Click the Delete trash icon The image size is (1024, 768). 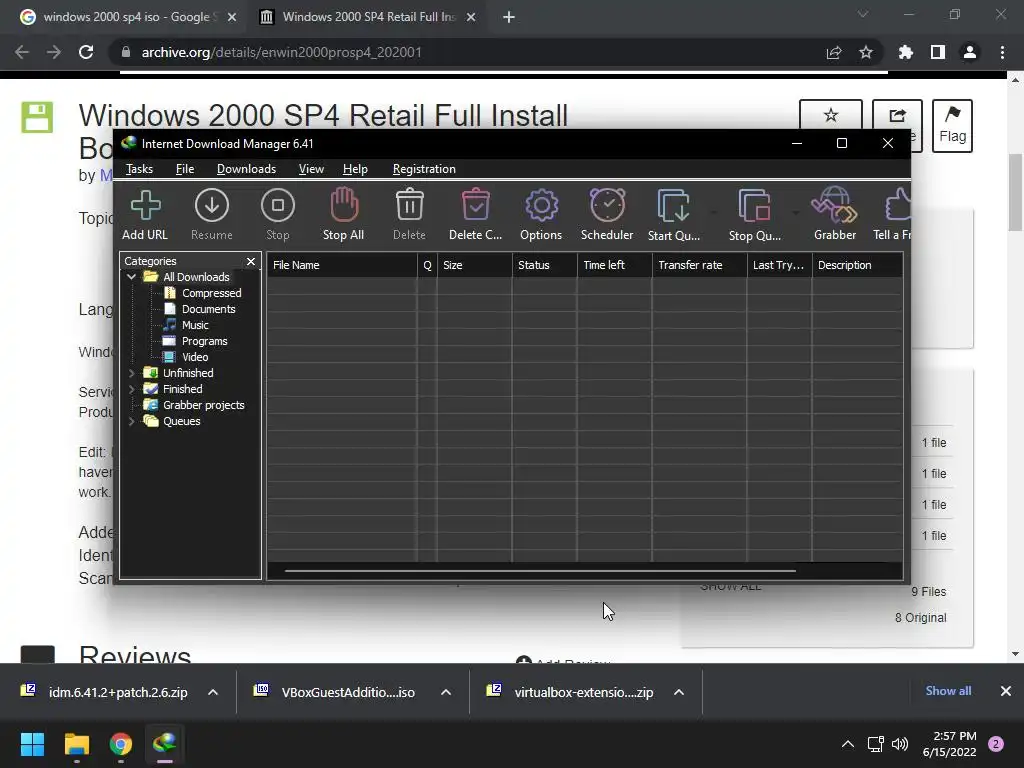[x=409, y=214]
